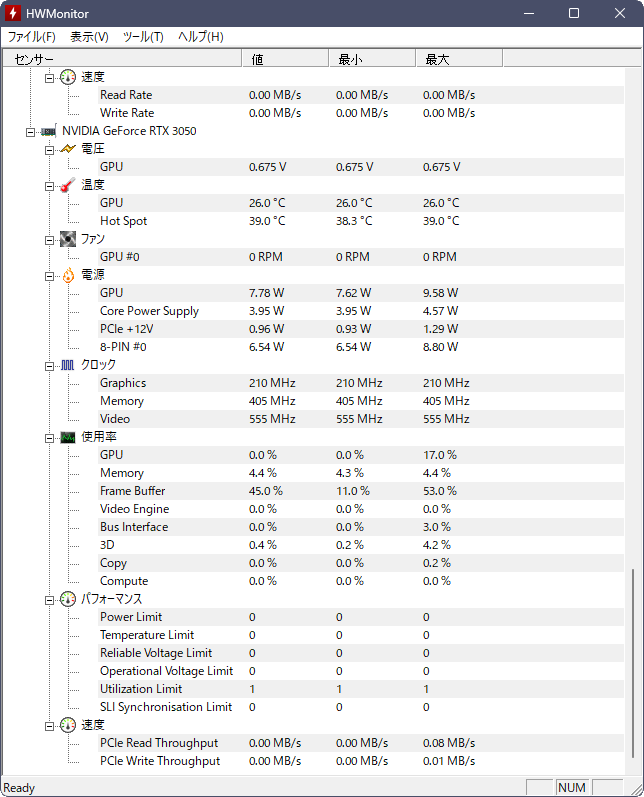Collapse the パフォーマンス performance section
The image size is (644, 797).
coord(49,600)
